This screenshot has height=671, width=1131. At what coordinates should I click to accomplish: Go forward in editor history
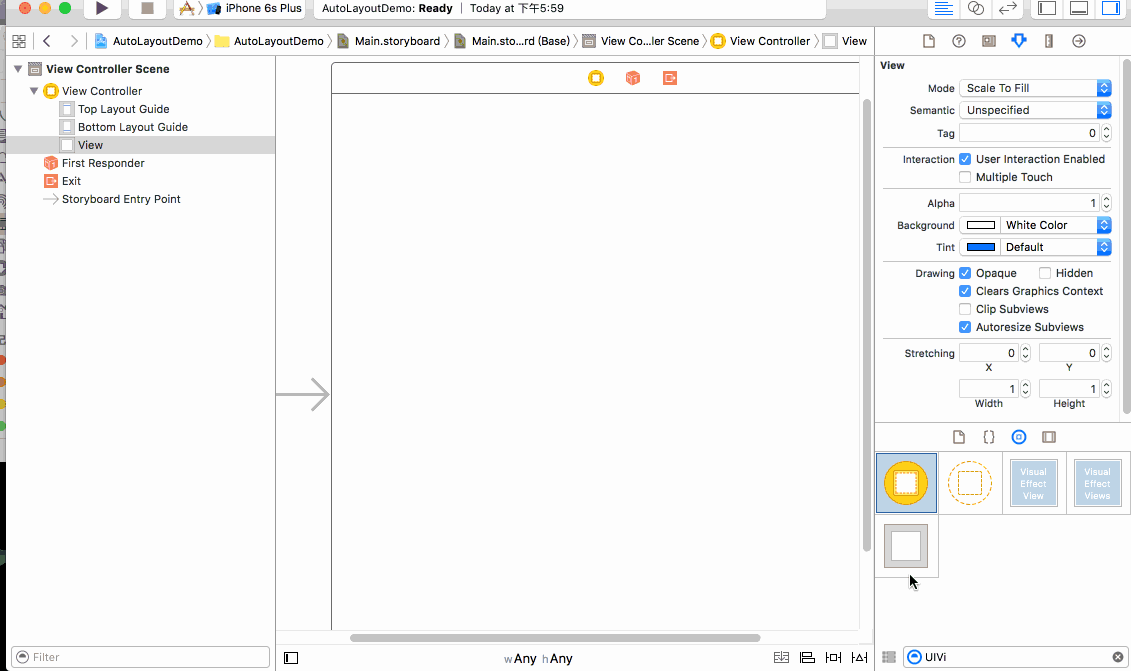click(x=74, y=41)
